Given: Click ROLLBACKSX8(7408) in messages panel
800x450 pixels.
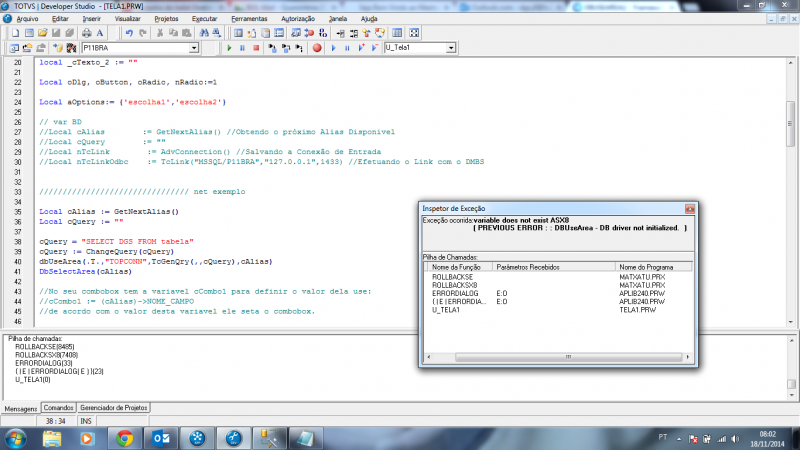Looking at the screenshot, I should coord(46,355).
